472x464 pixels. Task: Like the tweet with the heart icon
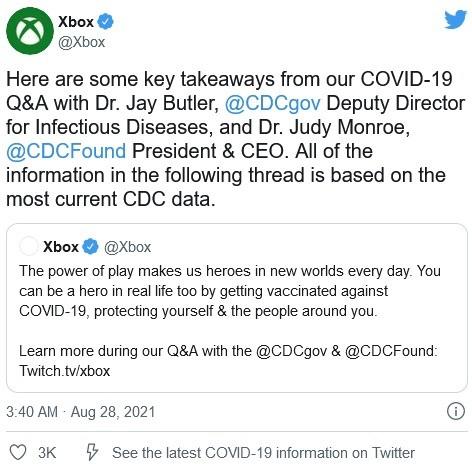(18, 452)
